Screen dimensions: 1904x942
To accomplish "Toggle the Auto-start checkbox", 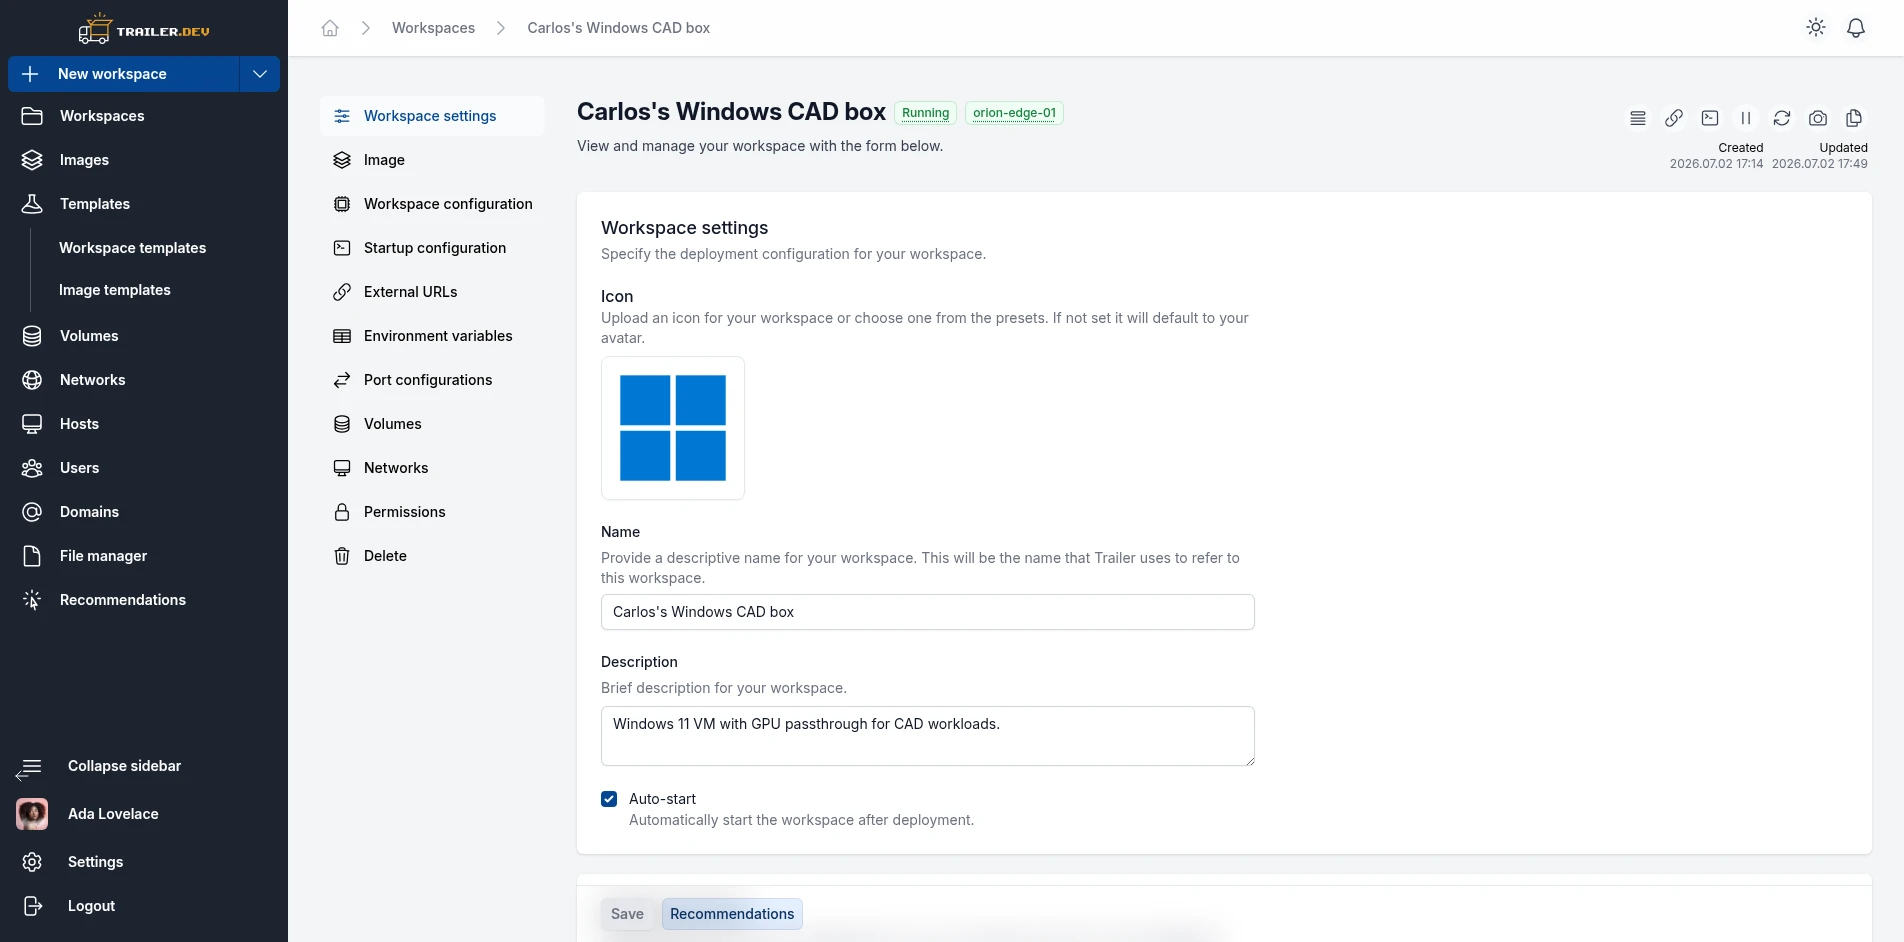I will 609,799.
